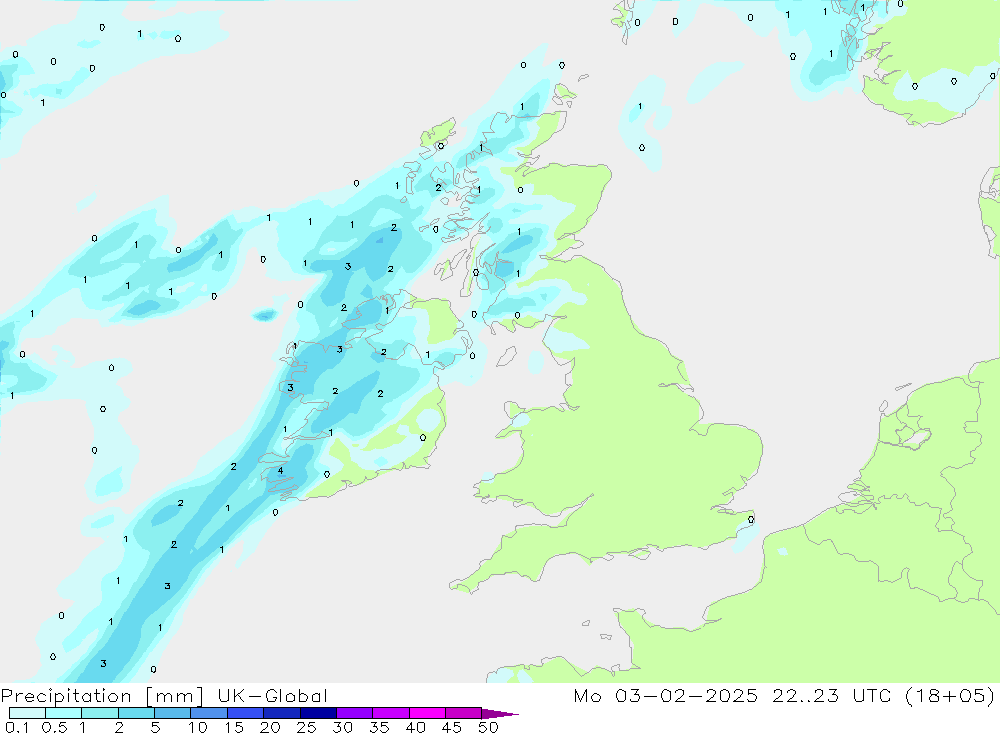Click the "4" precipitation value off southwest Ireland
This screenshot has height=733, width=1000.
pos(280,471)
